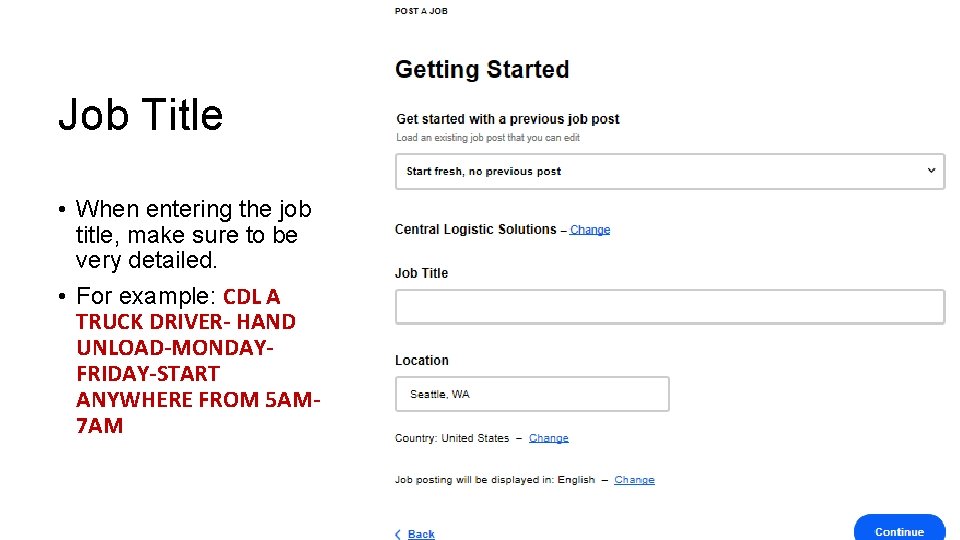
Task: Change the job posting display language
Action: (x=634, y=480)
